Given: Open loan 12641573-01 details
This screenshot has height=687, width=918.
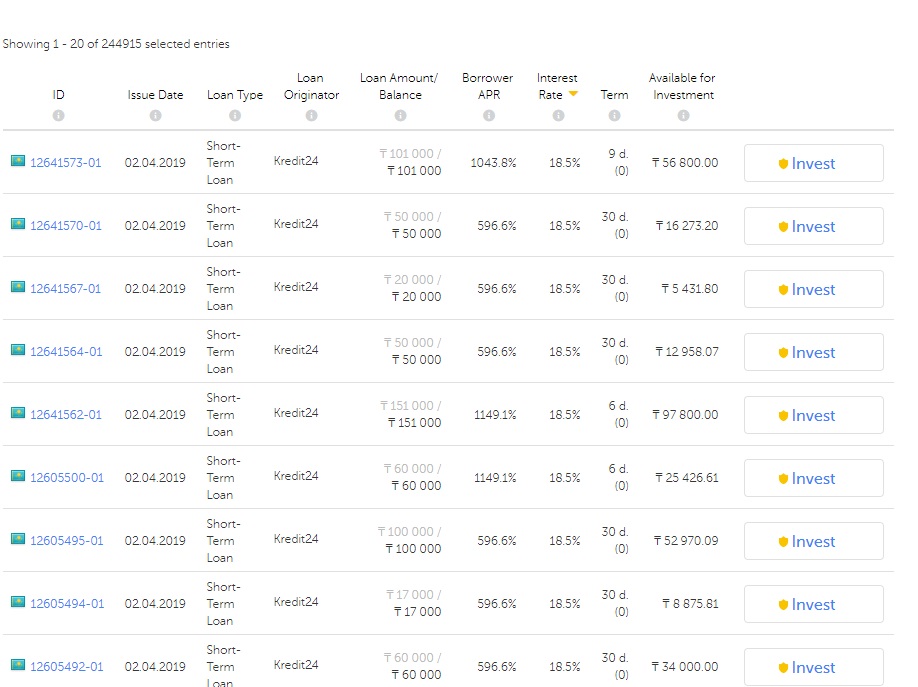Looking at the screenshot, I should (x=66, y=163).
